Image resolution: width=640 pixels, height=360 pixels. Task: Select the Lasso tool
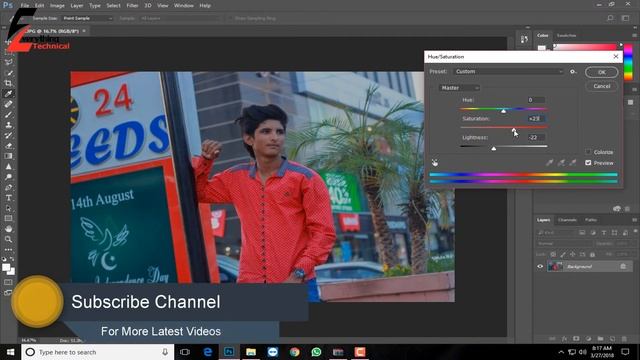pyautogui.click(x=8, y=62)
